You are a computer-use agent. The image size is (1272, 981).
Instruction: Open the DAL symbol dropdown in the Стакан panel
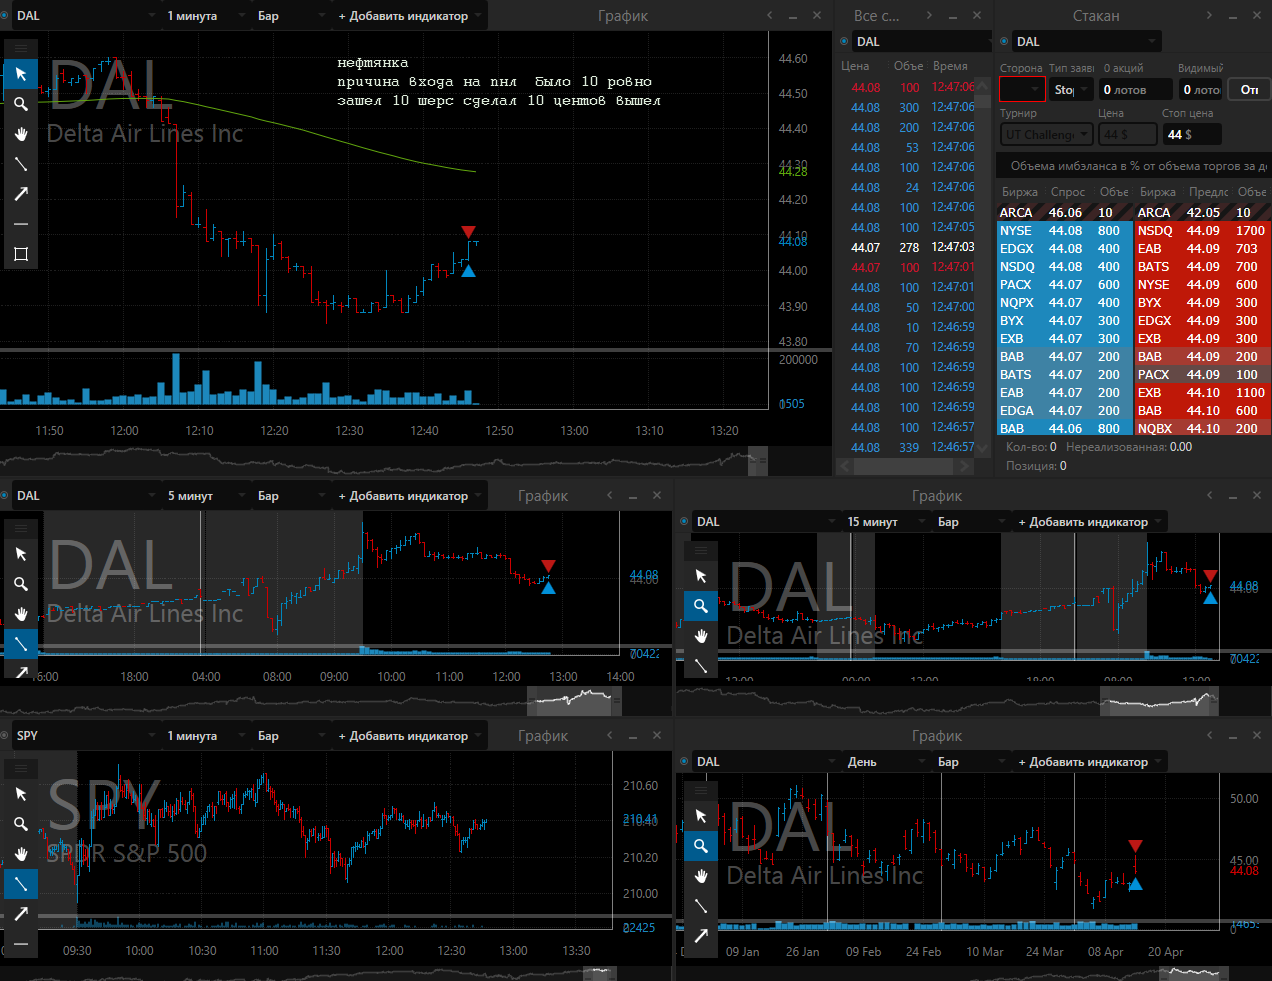1086,42
